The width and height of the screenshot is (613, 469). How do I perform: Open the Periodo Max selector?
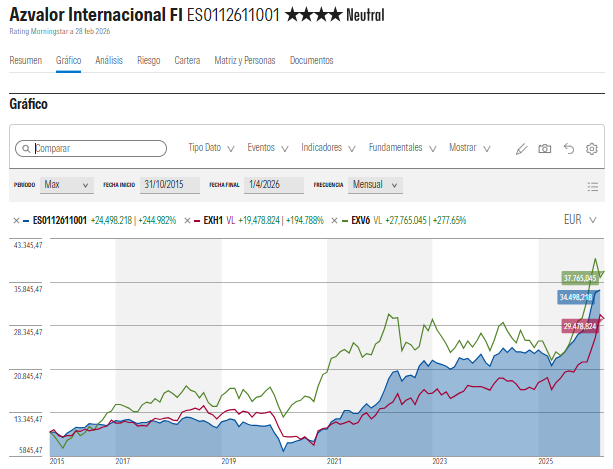(68, 185)
